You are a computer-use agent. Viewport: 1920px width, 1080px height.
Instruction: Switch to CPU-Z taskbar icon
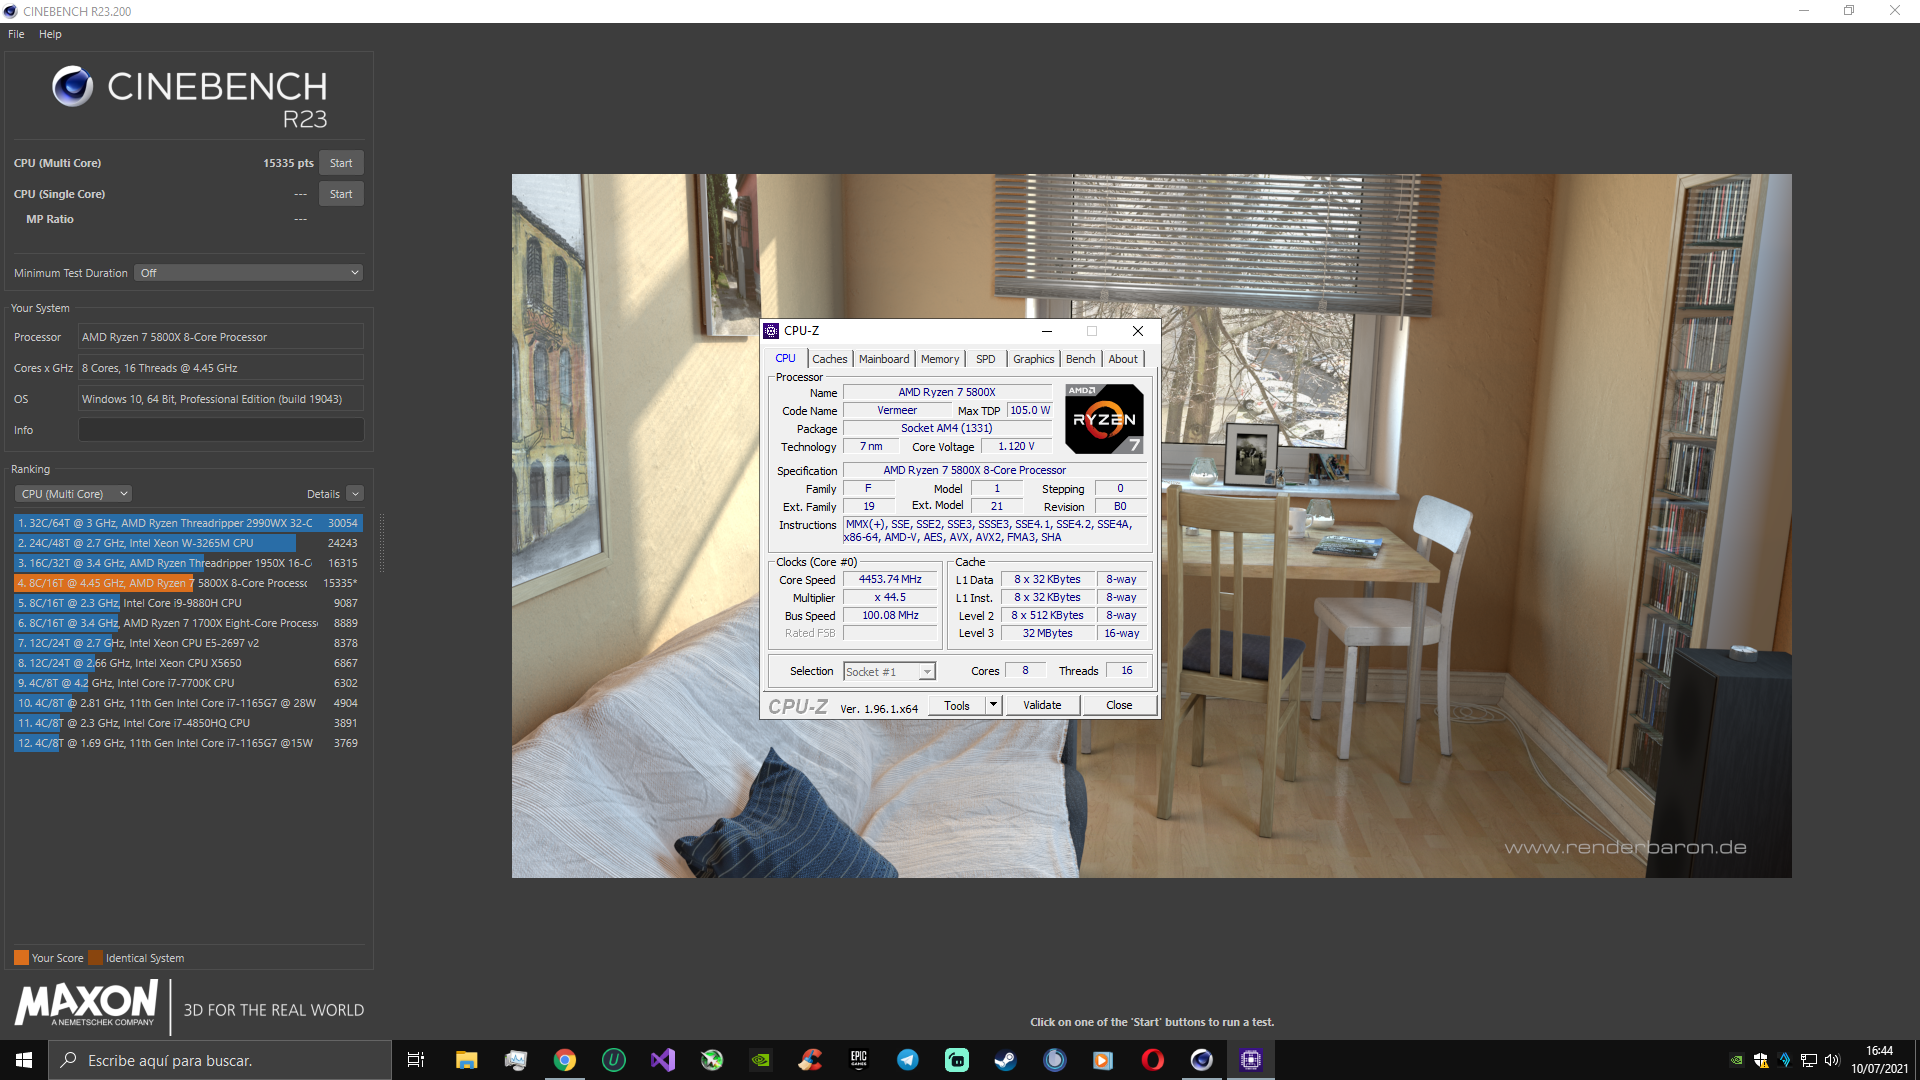tap(1251, 1060)
